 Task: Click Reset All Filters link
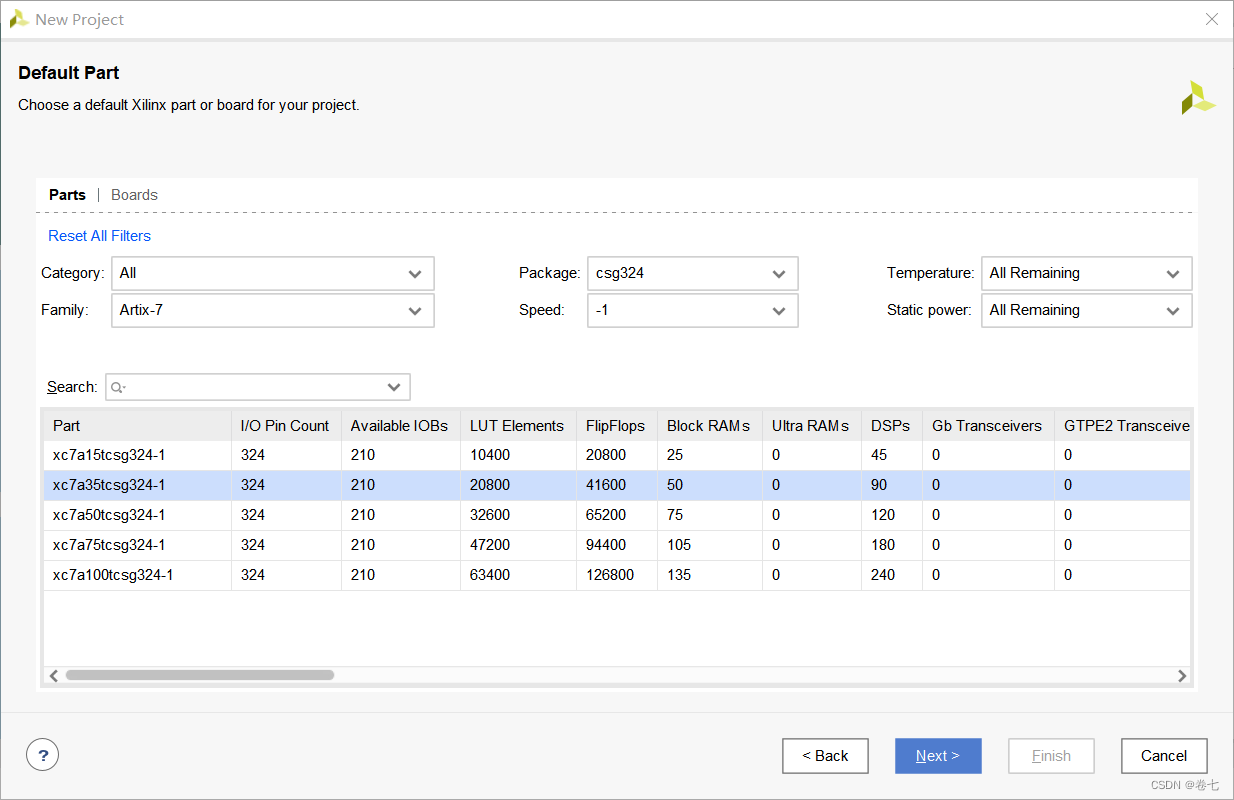[99, 236]
